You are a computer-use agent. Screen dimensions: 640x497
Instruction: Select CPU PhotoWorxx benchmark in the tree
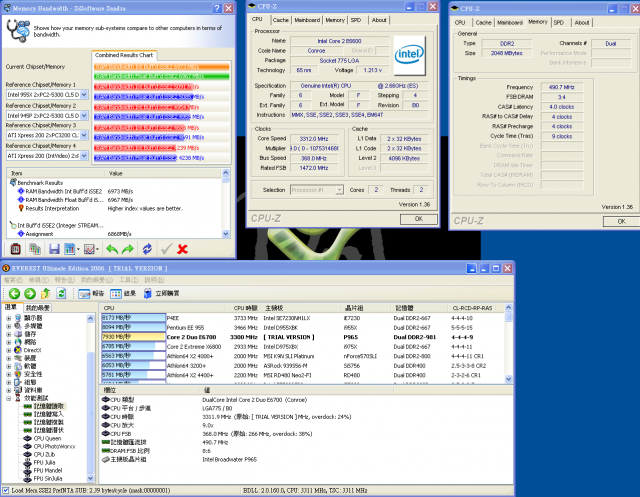(x=54, y=446)
